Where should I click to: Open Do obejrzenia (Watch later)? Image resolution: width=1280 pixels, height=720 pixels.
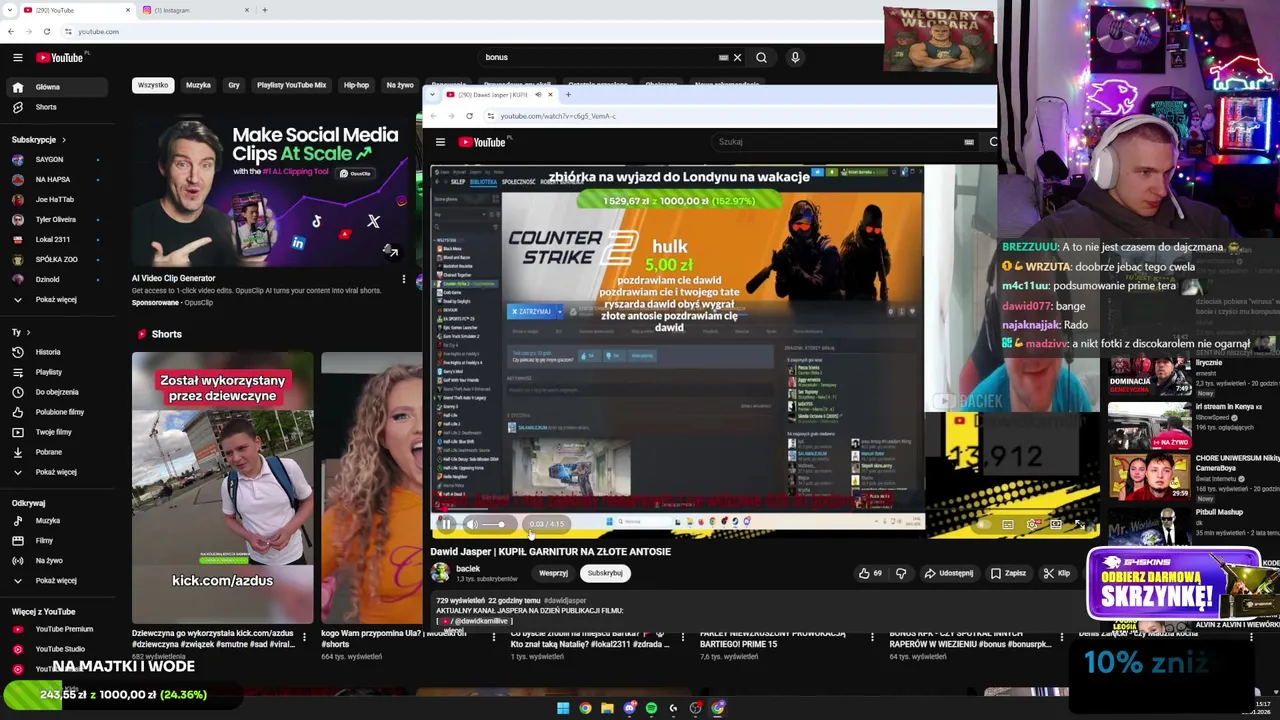pyautogui.click(x=55, y=392)
